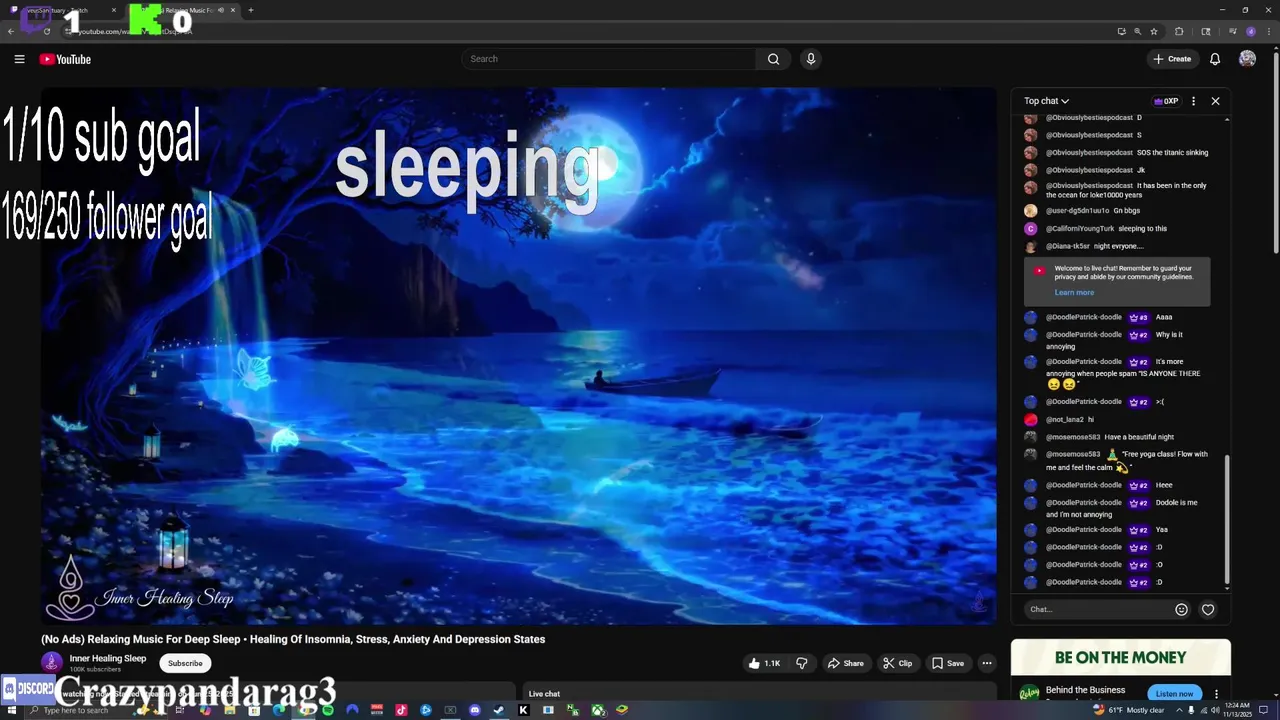The width and height of the screenshot is (1280, 720).
Task: Open the ad options three-dot menu
Action: [1216, 693]
